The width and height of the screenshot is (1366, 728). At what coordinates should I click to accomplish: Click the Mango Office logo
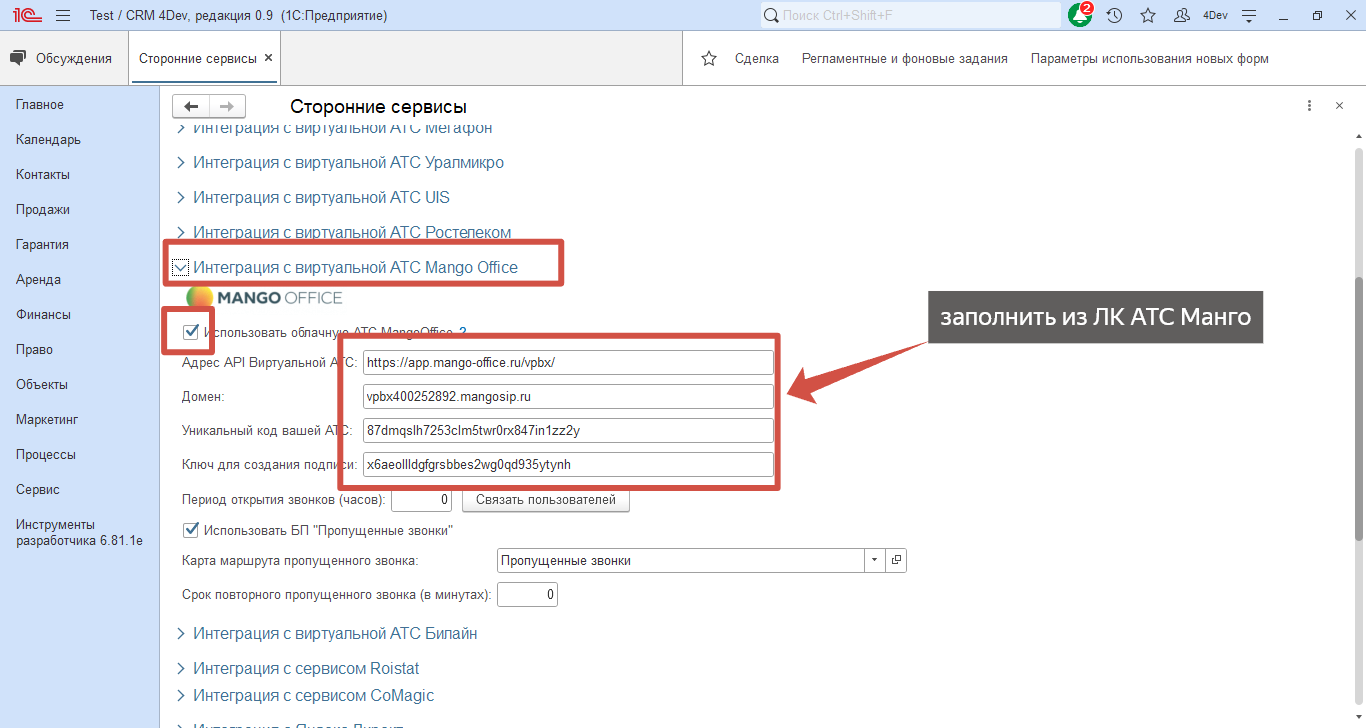(x=265, y=297)
